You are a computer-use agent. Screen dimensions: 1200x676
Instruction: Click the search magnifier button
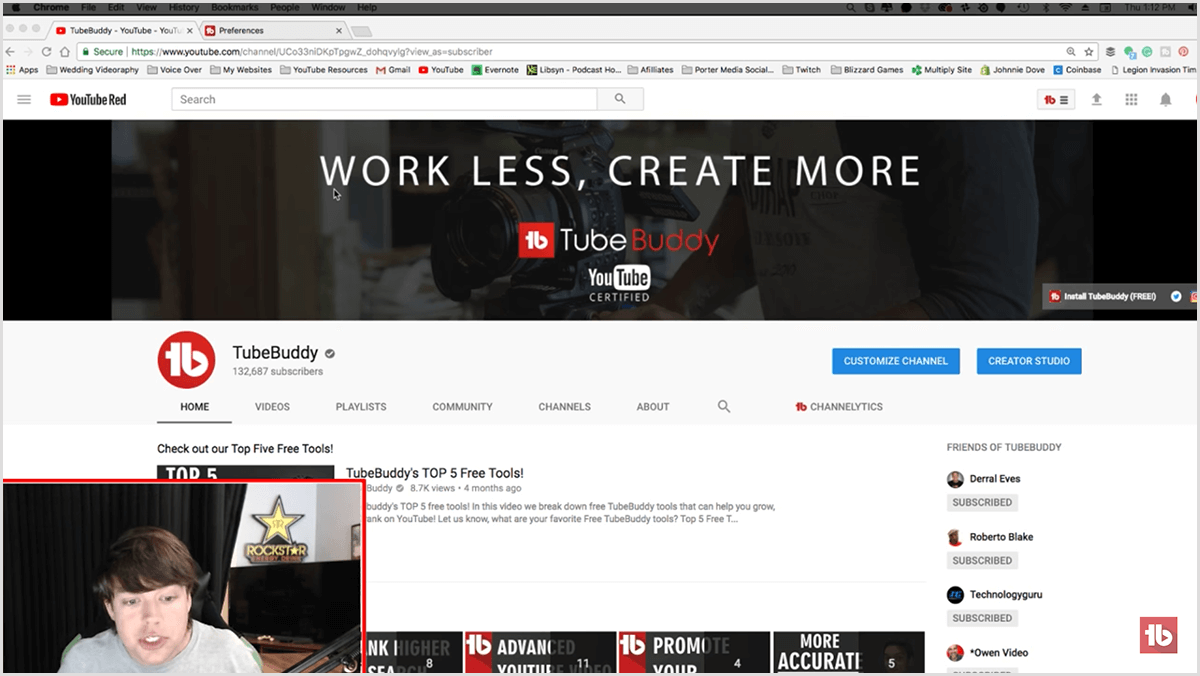pos(620,99)
